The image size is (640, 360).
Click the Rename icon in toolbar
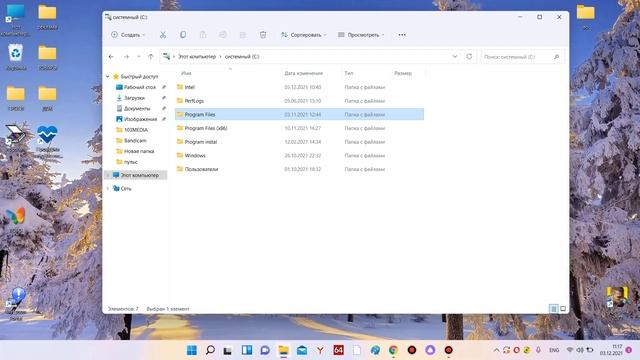click(223, 35)
